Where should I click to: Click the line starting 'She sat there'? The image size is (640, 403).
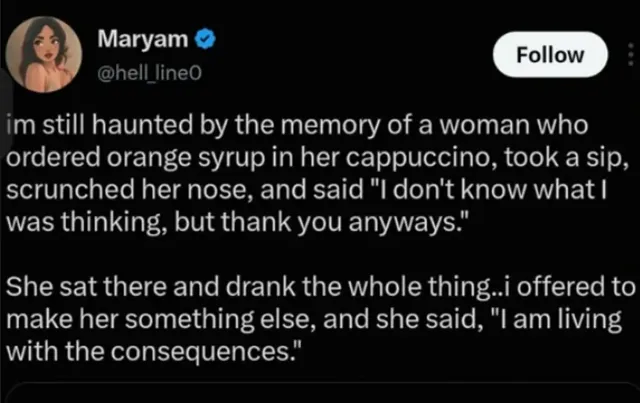[321, 287]
